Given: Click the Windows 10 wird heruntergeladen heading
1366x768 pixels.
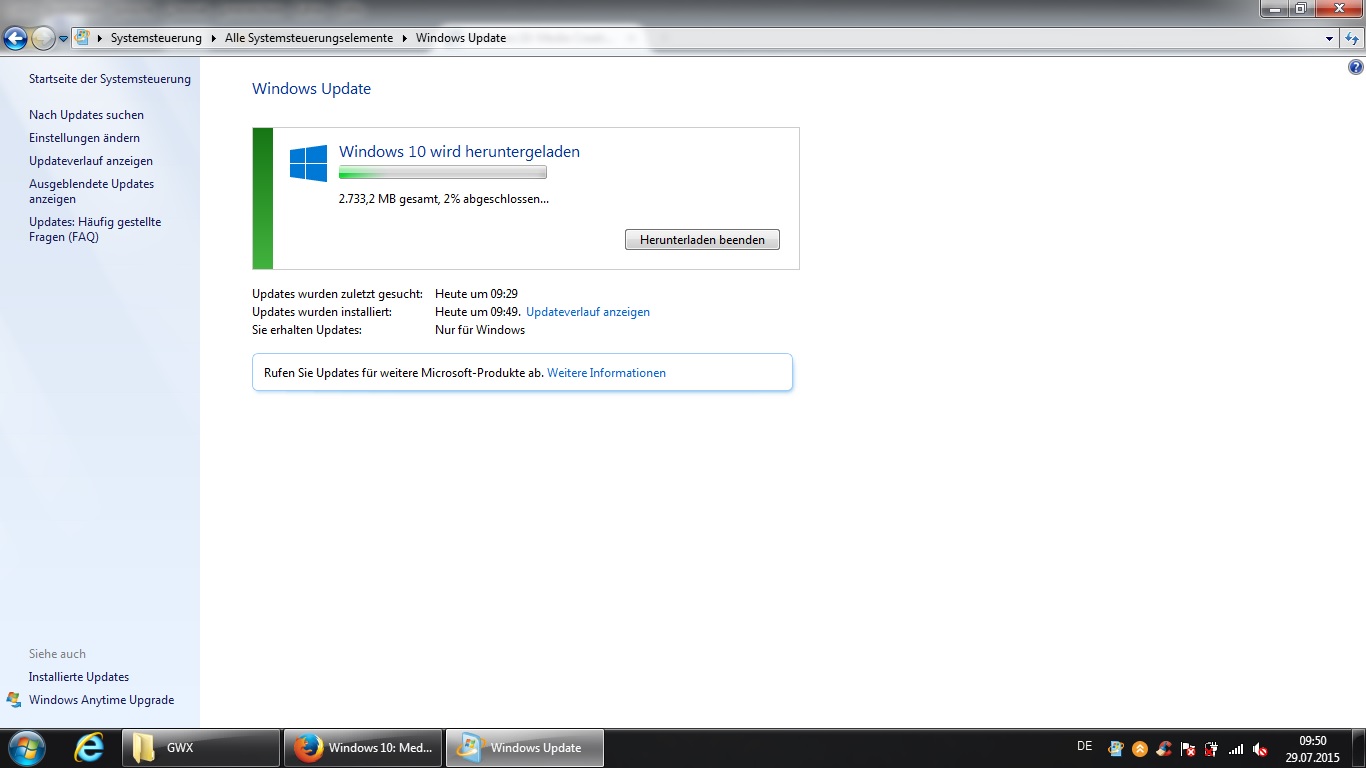Looking at the screenshot, I should pyautogui.click(x=459, y=152).
